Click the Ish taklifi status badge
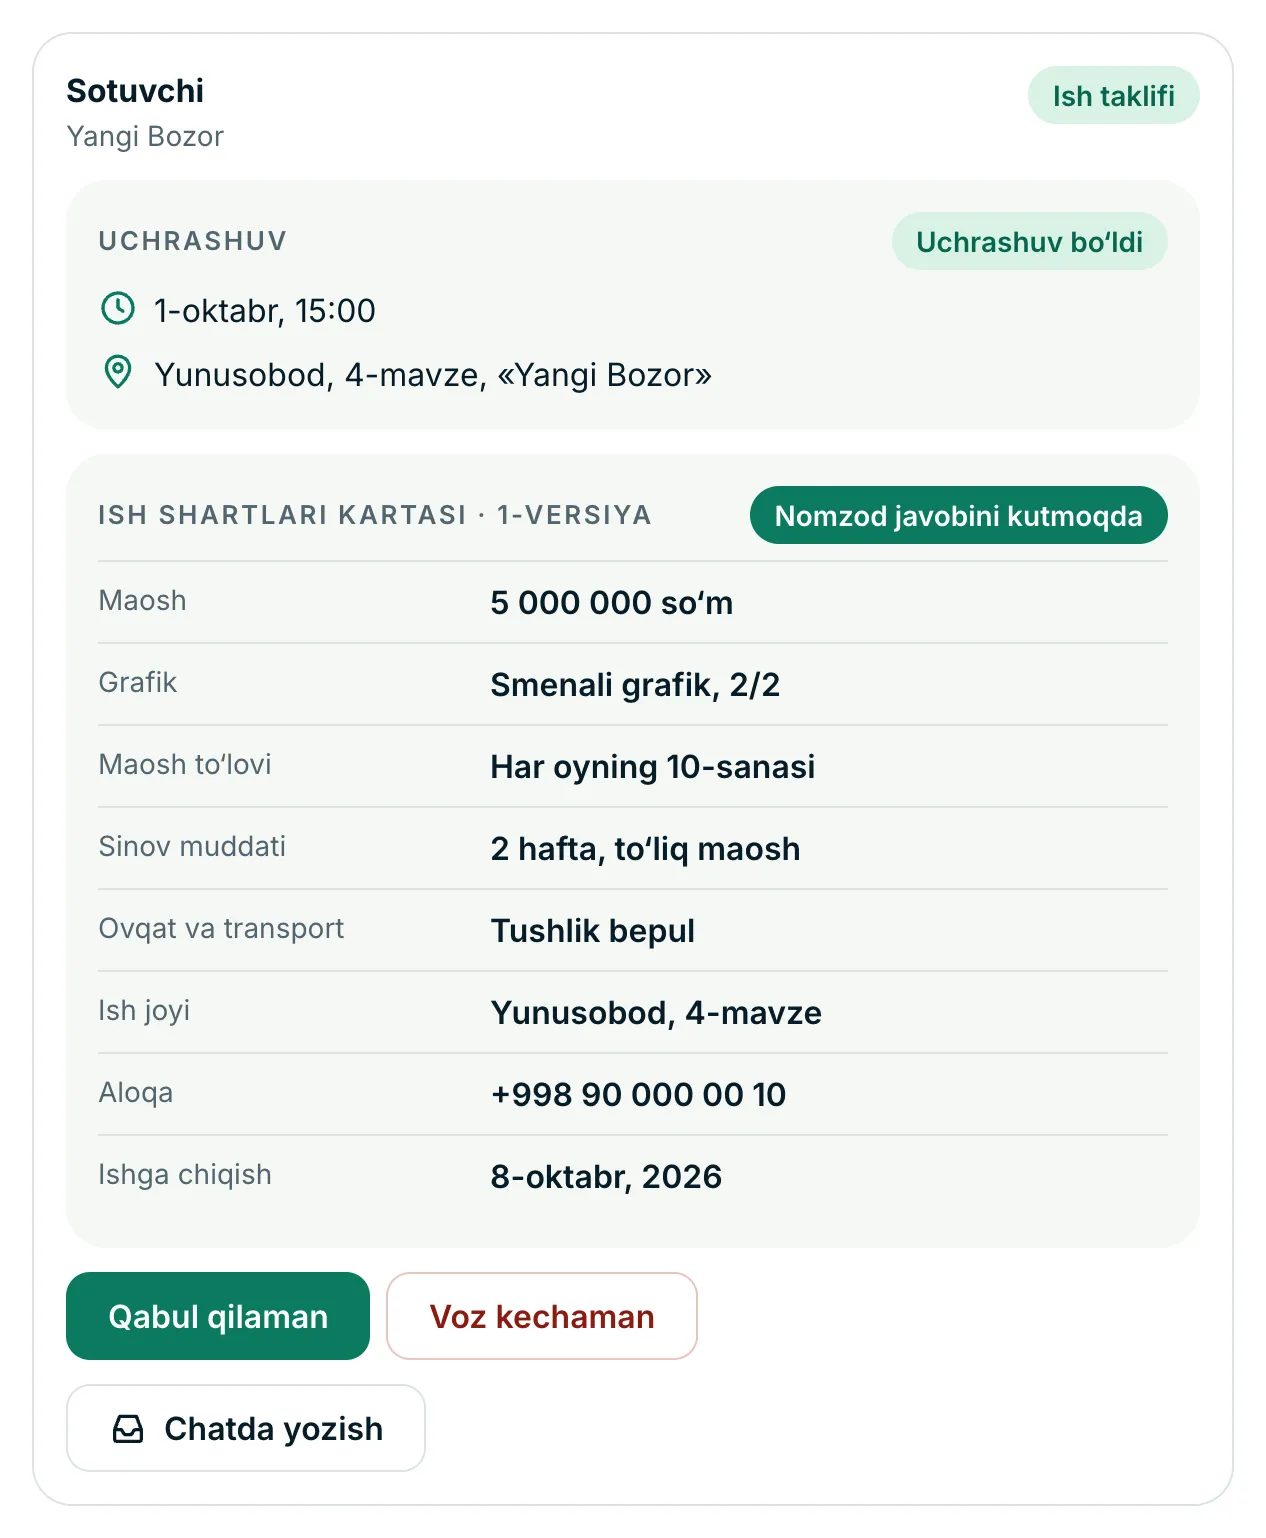The width and height of the screenshot is (1266, 1538). (x=1114, y=95)
